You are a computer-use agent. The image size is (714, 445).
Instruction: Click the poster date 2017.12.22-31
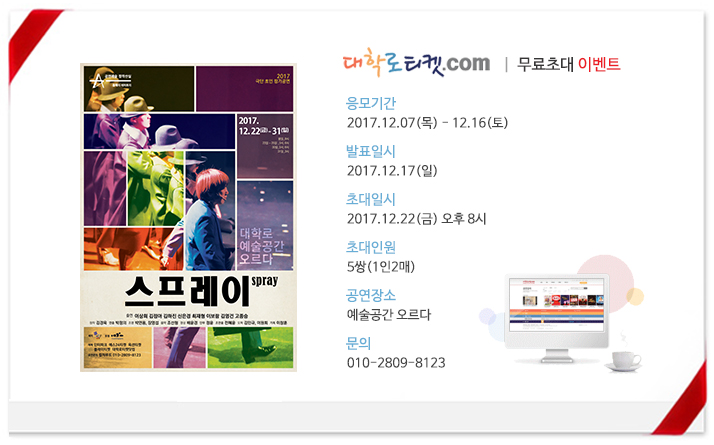click(x=264, y=126)
